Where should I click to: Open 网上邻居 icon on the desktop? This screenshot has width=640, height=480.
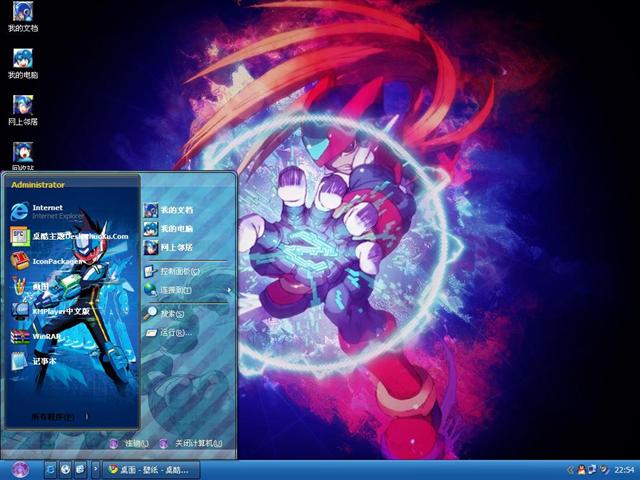click(x=23, y=111)
